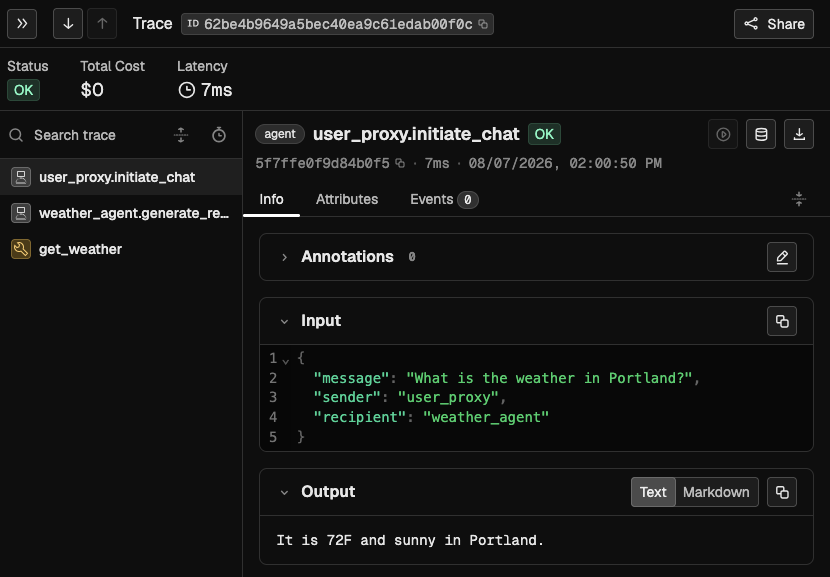Collapse the Output section
The width and height of the screenshot is (830, 577).
(x=284, y=492)
